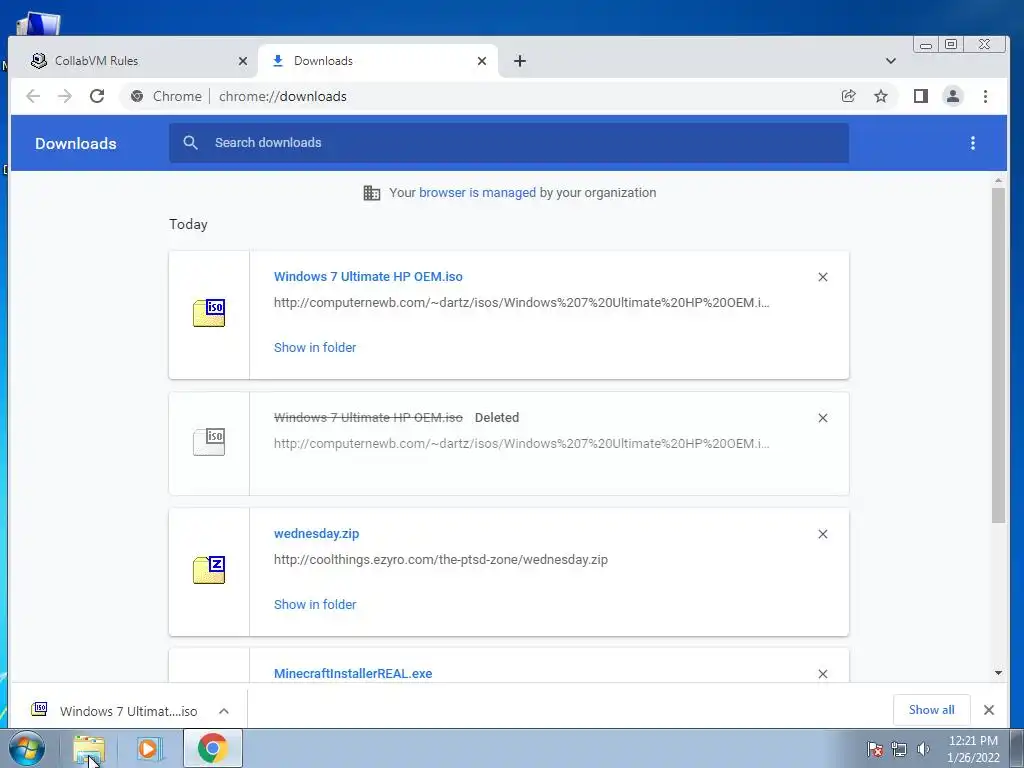Open a new tab with plus button

click(x=520, y=61)
